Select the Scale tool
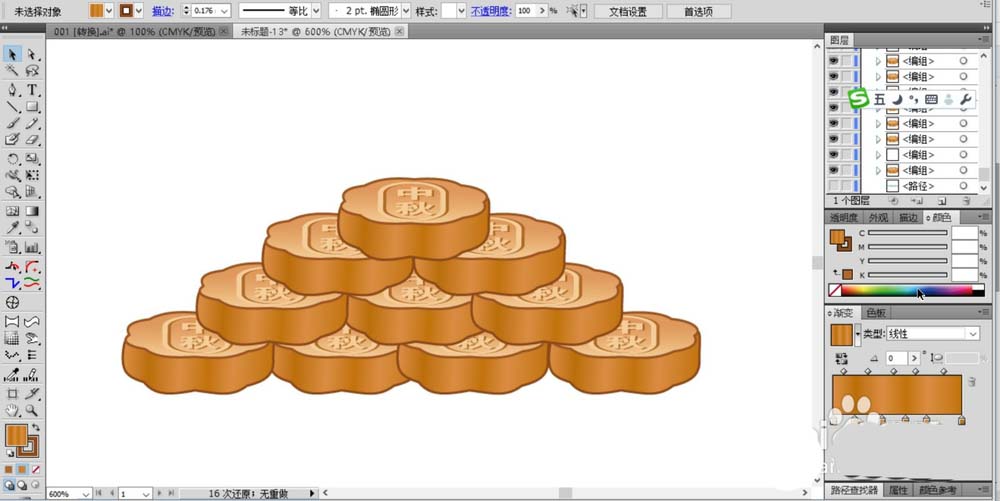The image size is (1000, 501). pyautogui.click(x=32, y=159)
